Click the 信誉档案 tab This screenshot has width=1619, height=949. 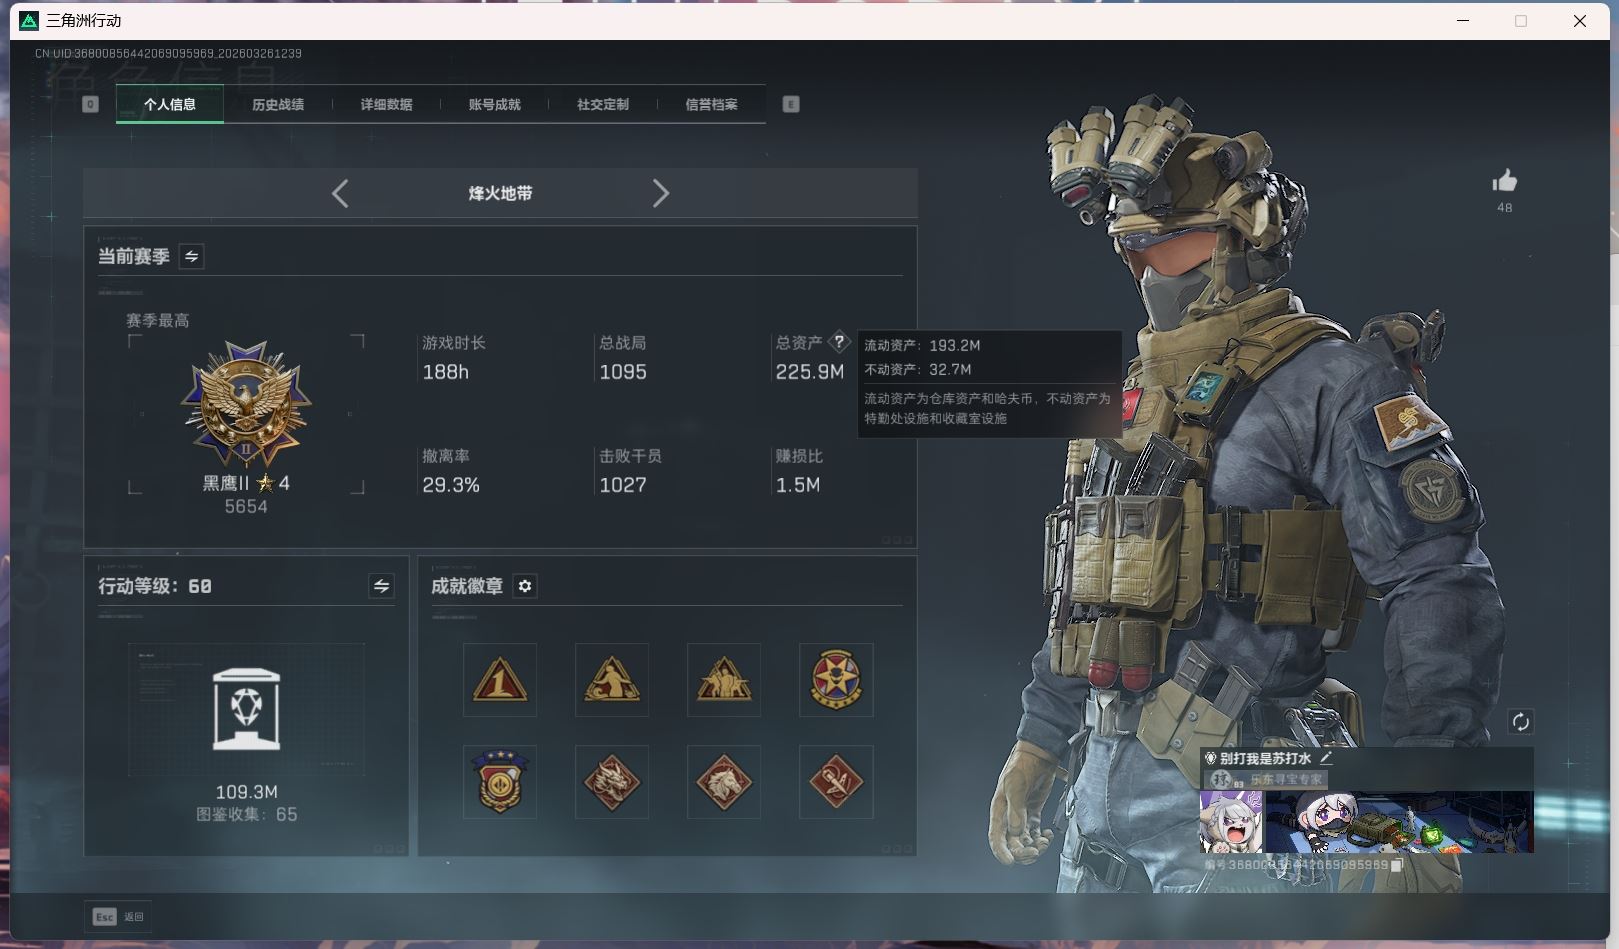[x=711, y=104]
